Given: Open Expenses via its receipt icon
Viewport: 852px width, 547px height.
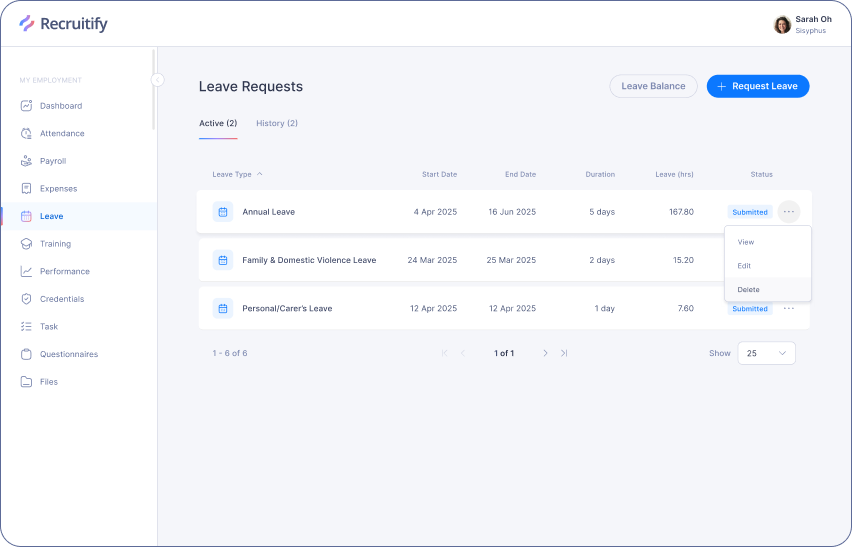Looking at the screenshot, I should [27, 188].
